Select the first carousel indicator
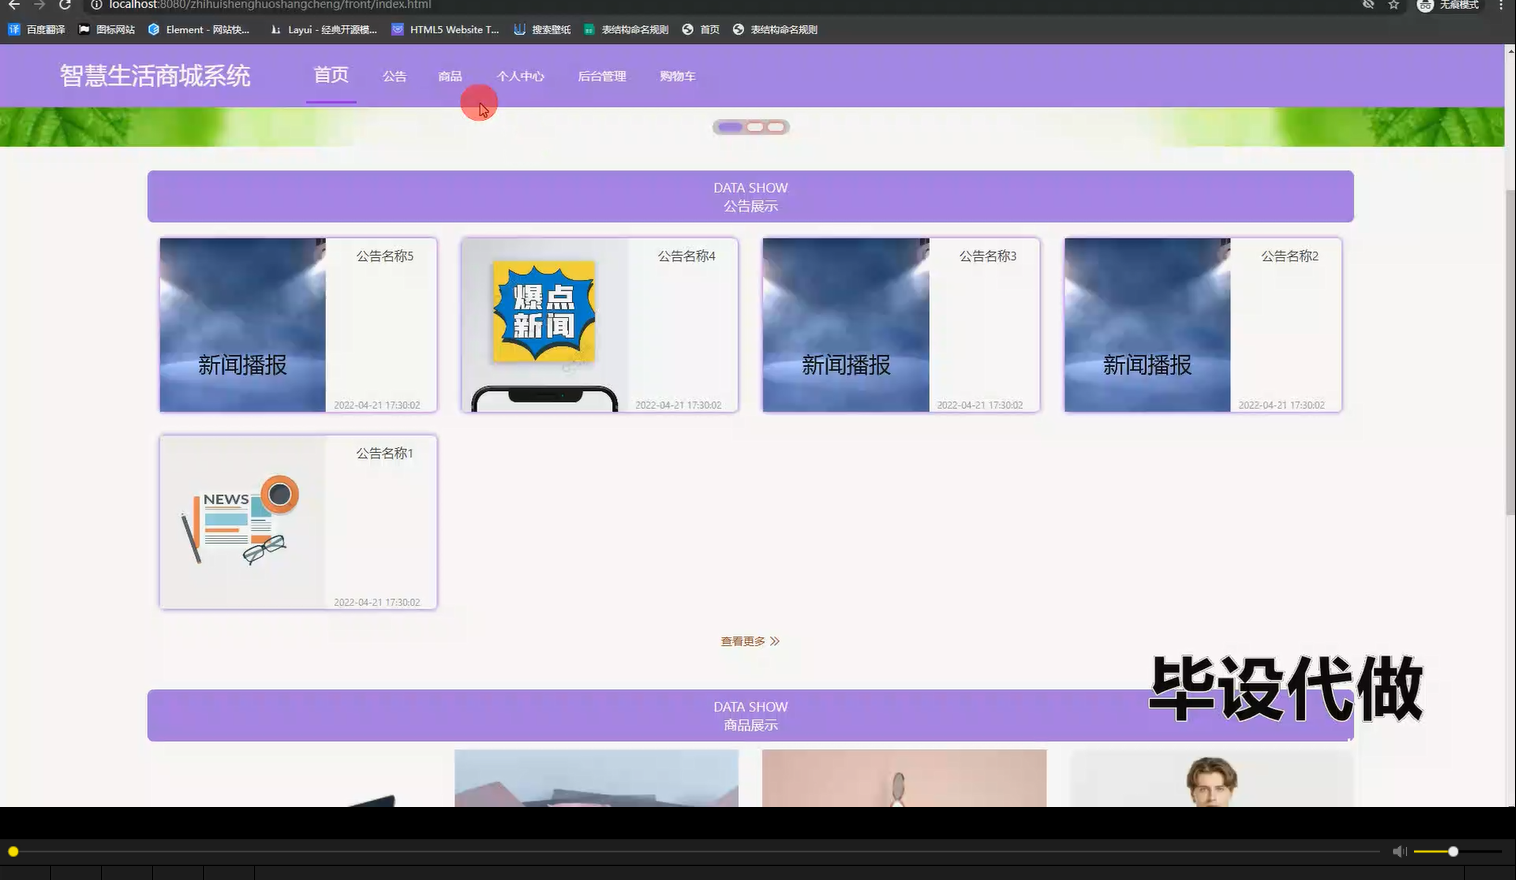This screenshot has width=1516, height=880. click(730, 127)
